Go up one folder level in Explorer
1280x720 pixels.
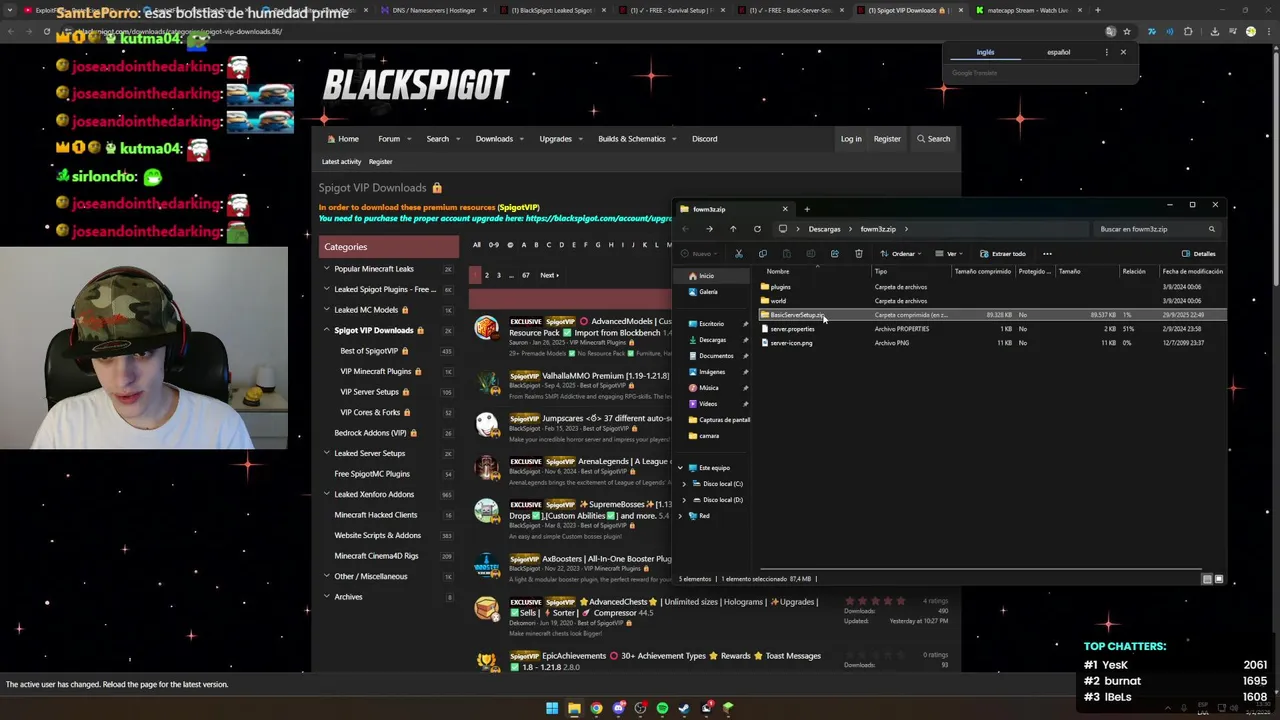coord(733,229)
